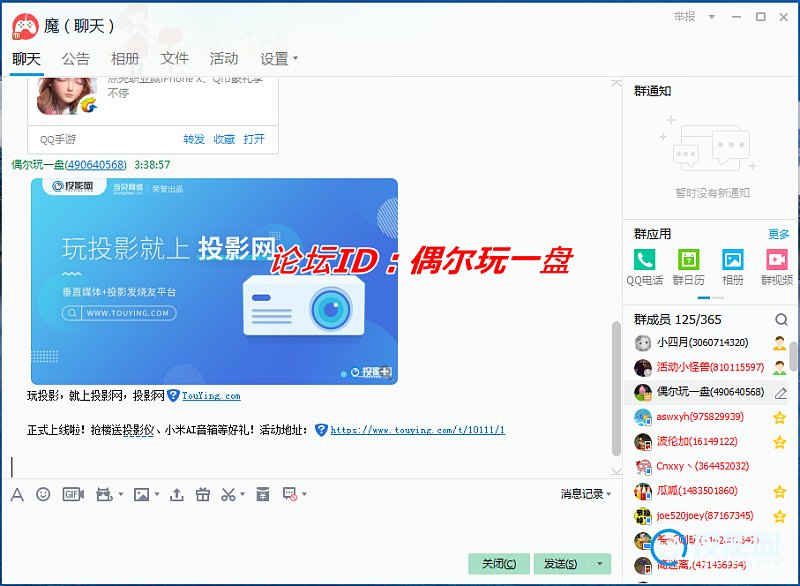800x586 pixels.
Task: Click the star badge next to 波伦加
Action: point(779,442)
